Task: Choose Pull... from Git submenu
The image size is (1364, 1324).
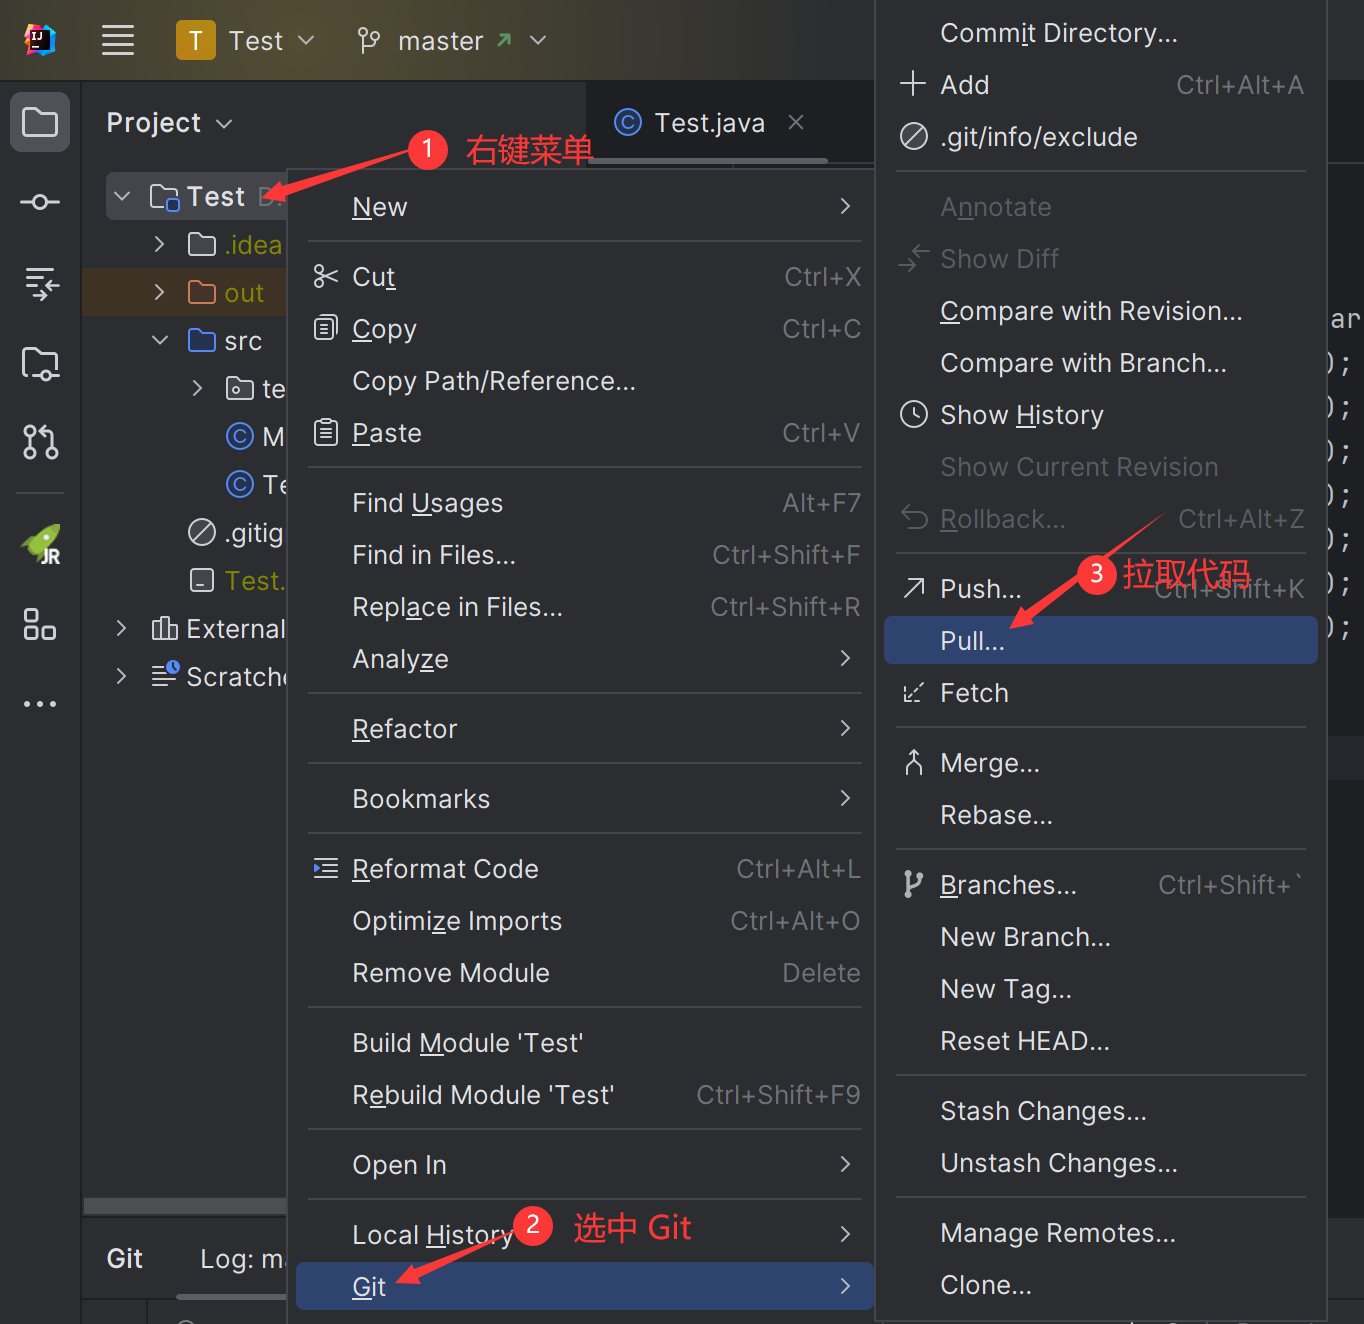Action: [x=1101, y=640]
